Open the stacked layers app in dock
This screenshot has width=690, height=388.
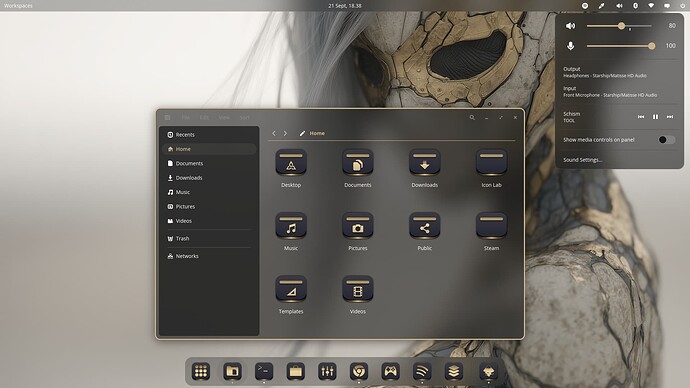tap(454, 372)
